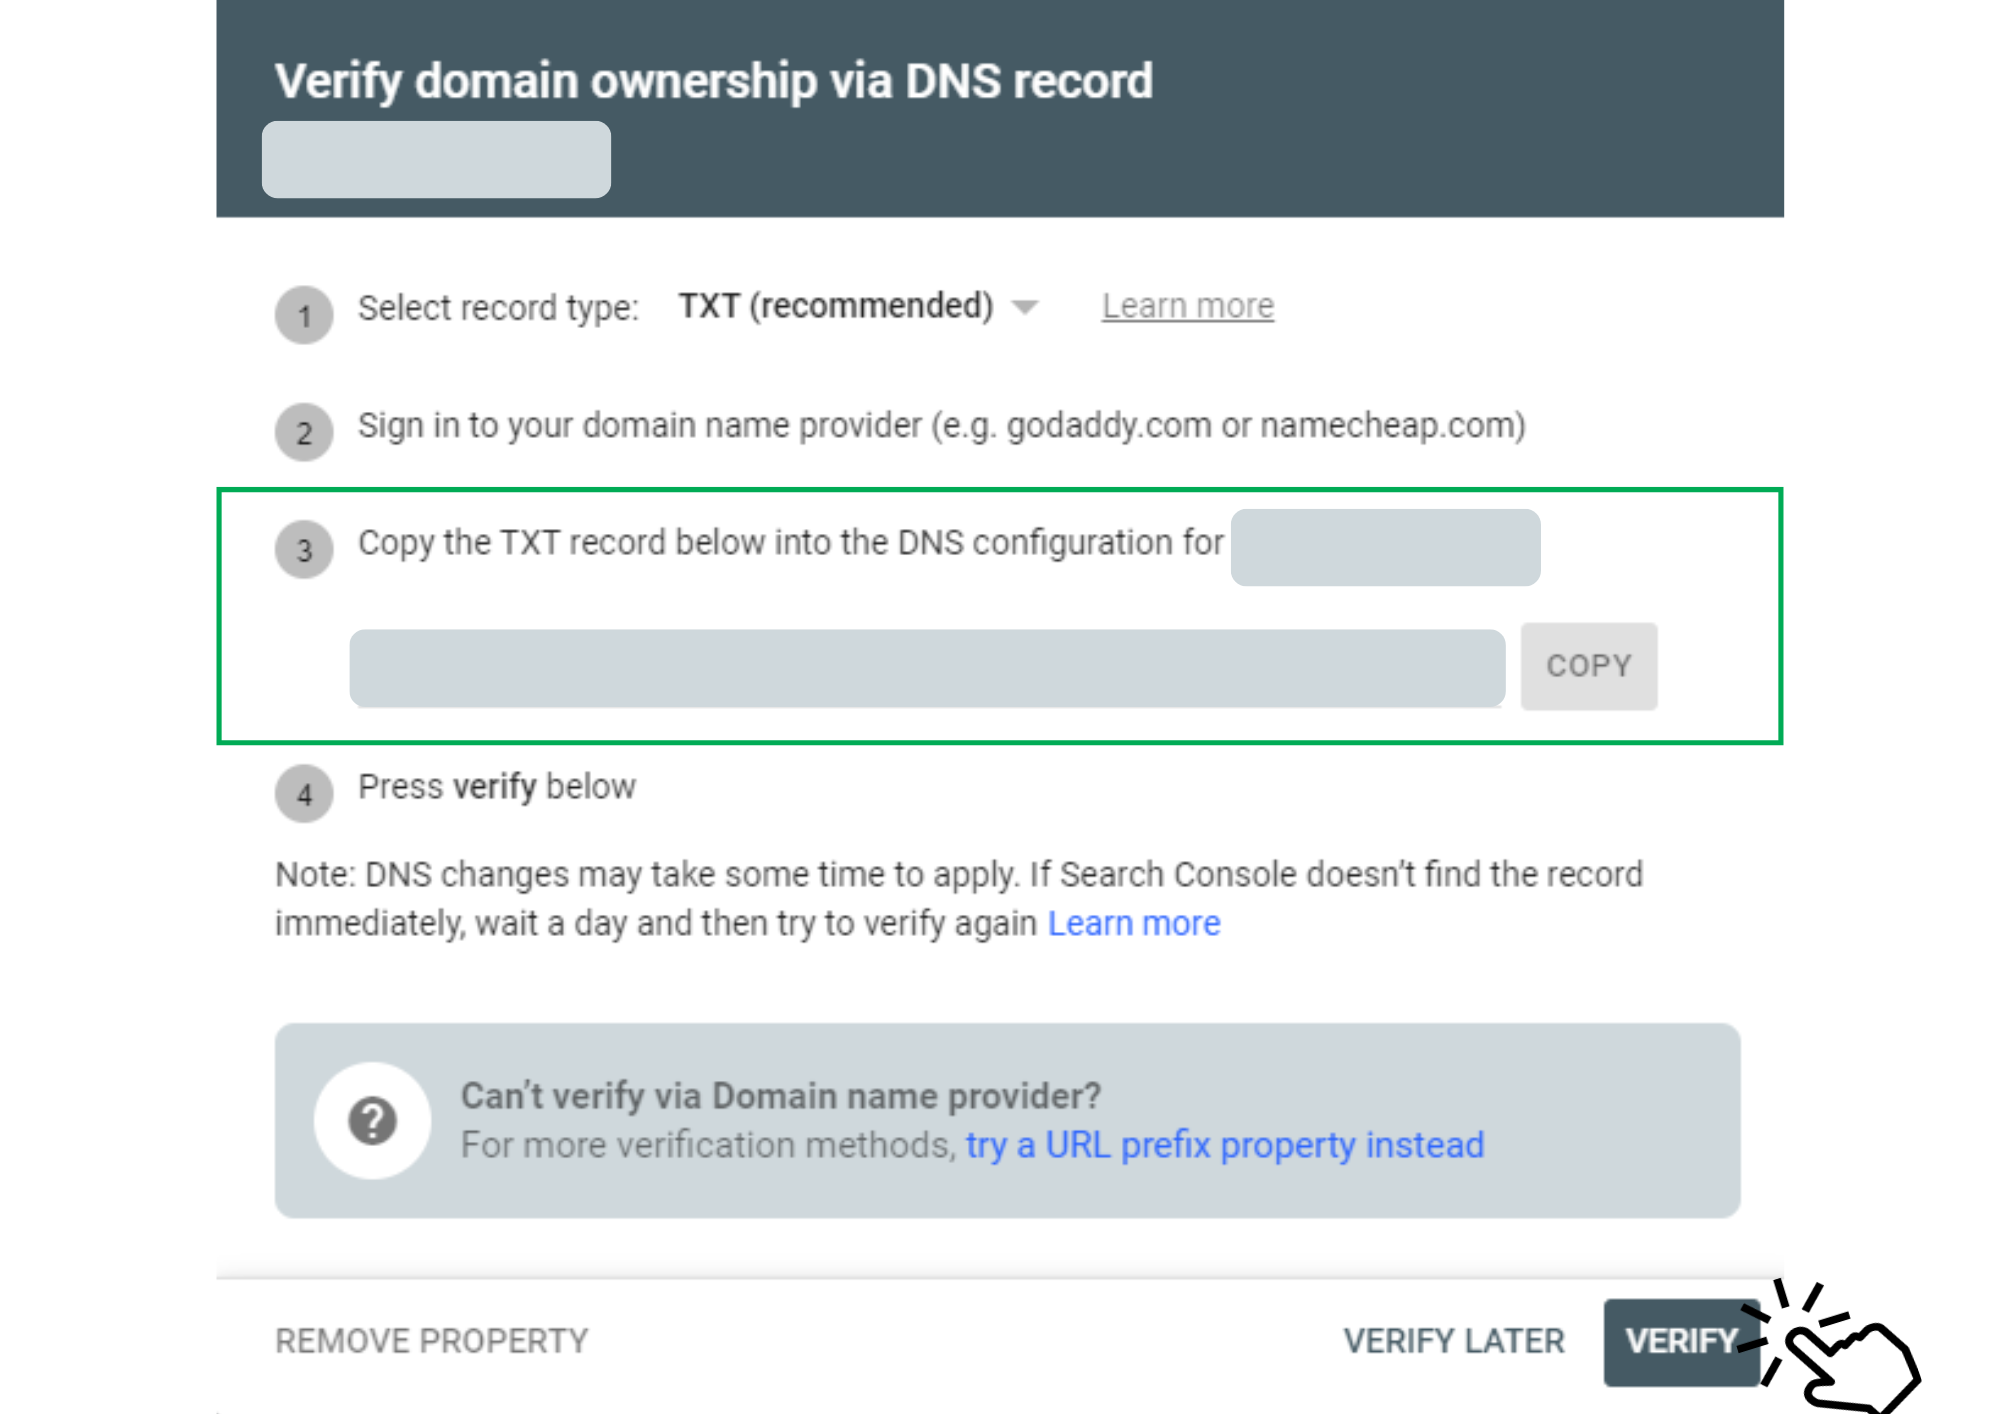Click the step 2 number circle
This screenshot has width=2000, height=1414.
click(x=304, y=432)
